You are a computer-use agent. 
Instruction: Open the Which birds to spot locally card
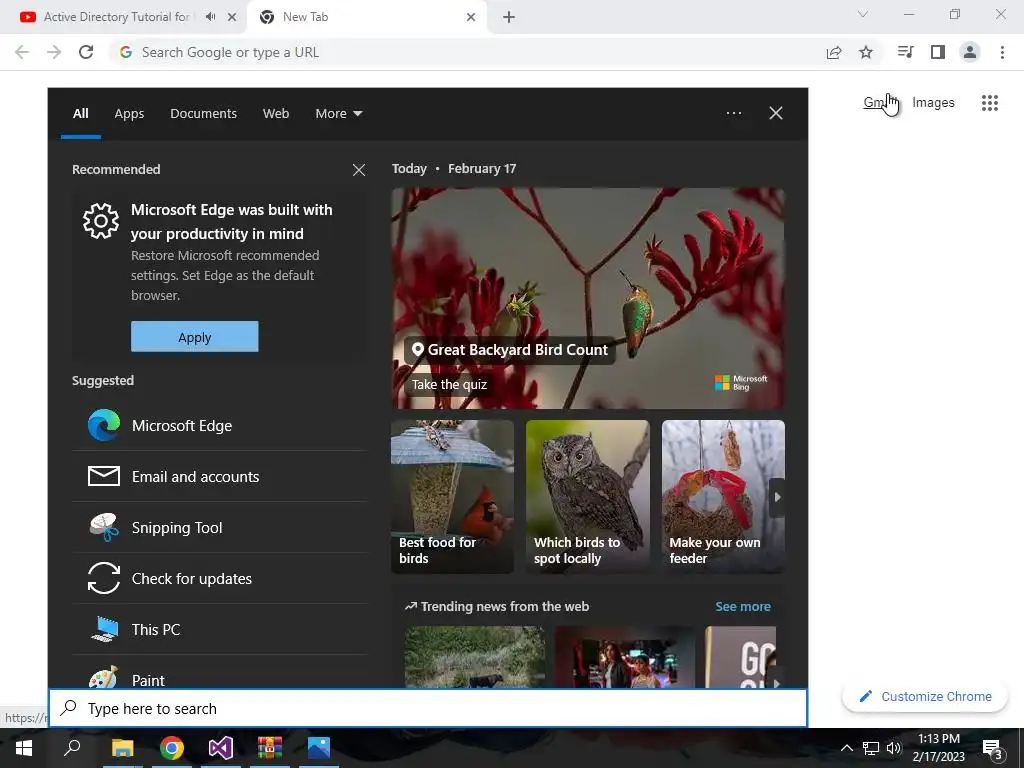pyautogui.click(x=588, y=496)
